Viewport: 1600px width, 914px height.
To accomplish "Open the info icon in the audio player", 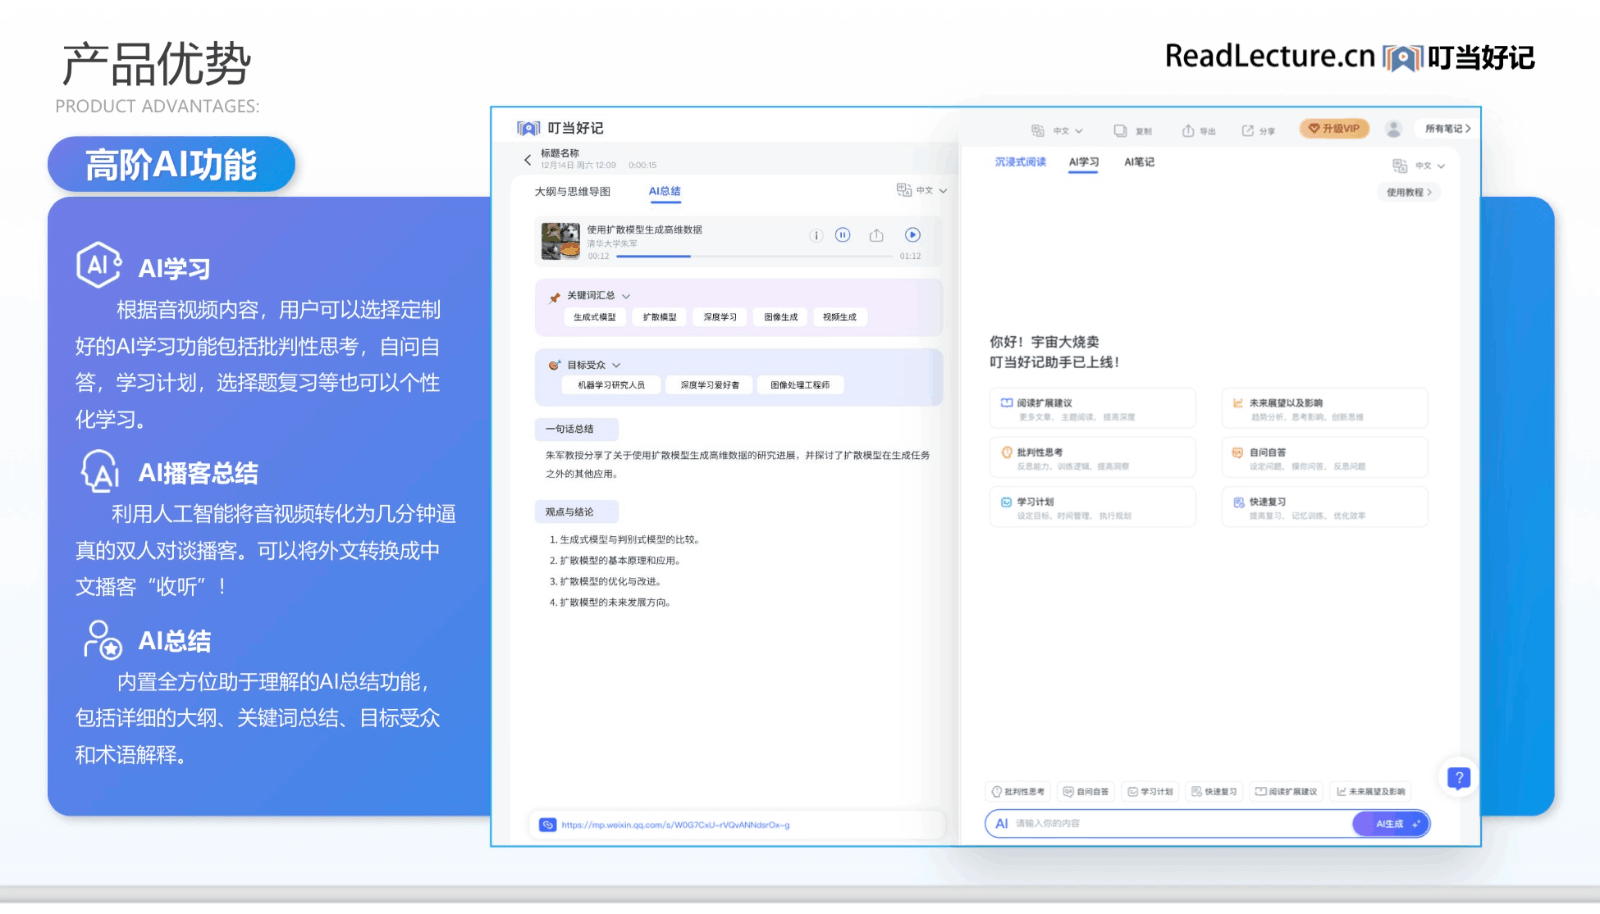I will click(x=816, y=236).
